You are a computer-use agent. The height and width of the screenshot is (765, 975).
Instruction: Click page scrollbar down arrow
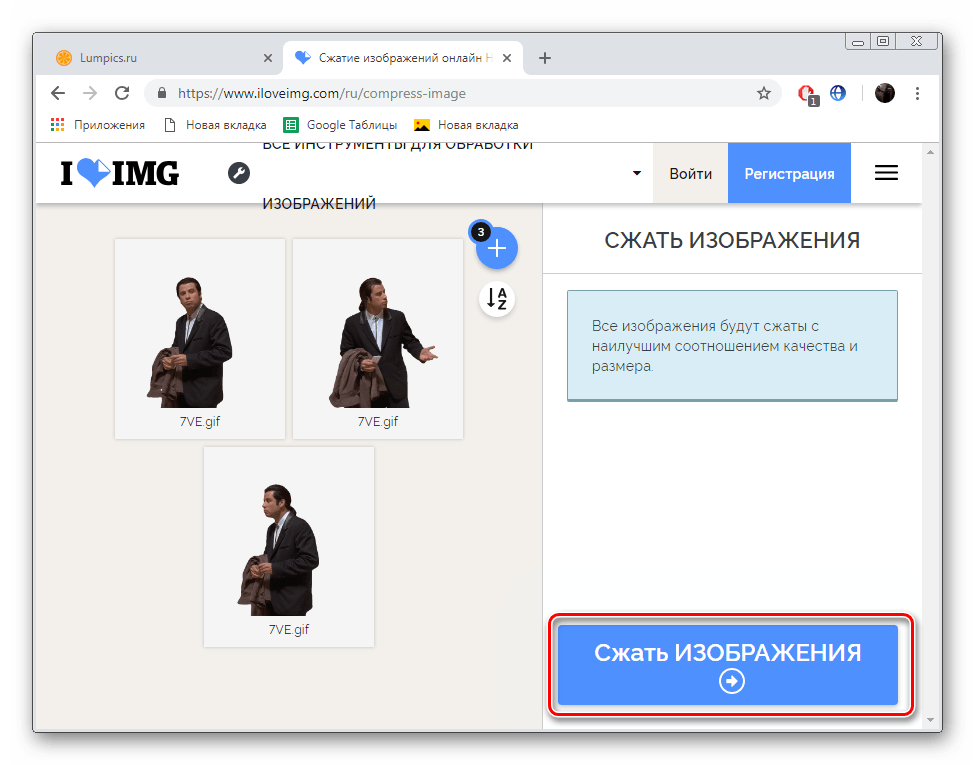[x=930, y=720]
